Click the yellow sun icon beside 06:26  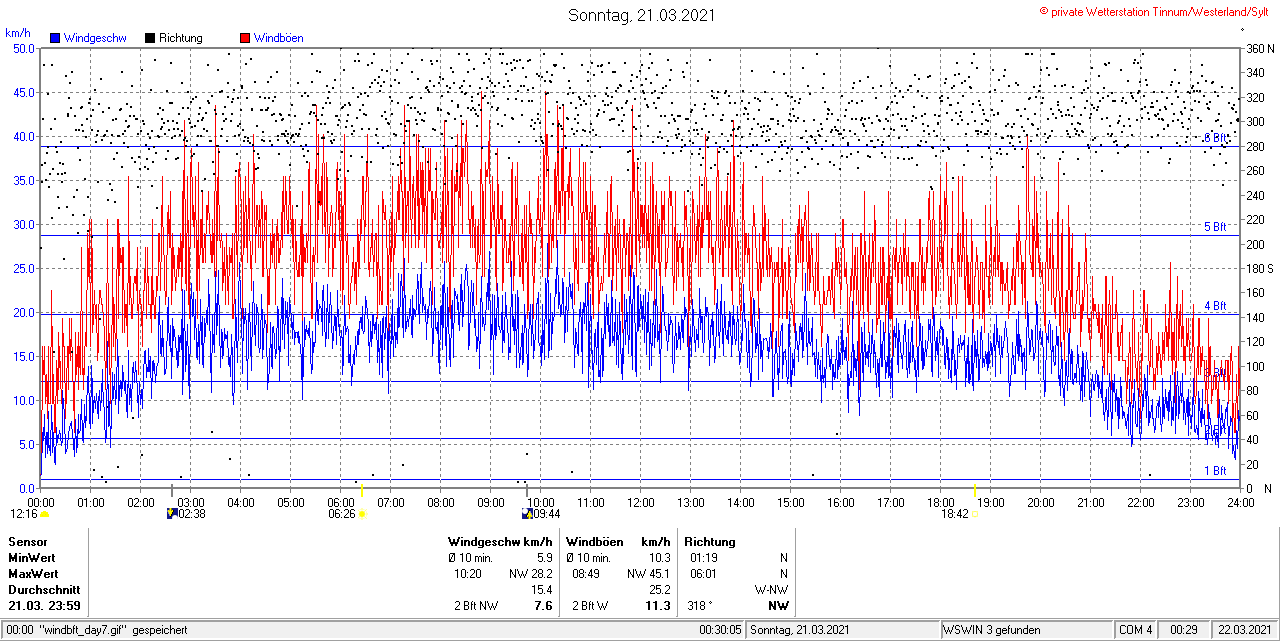click(x=363, y=514)
